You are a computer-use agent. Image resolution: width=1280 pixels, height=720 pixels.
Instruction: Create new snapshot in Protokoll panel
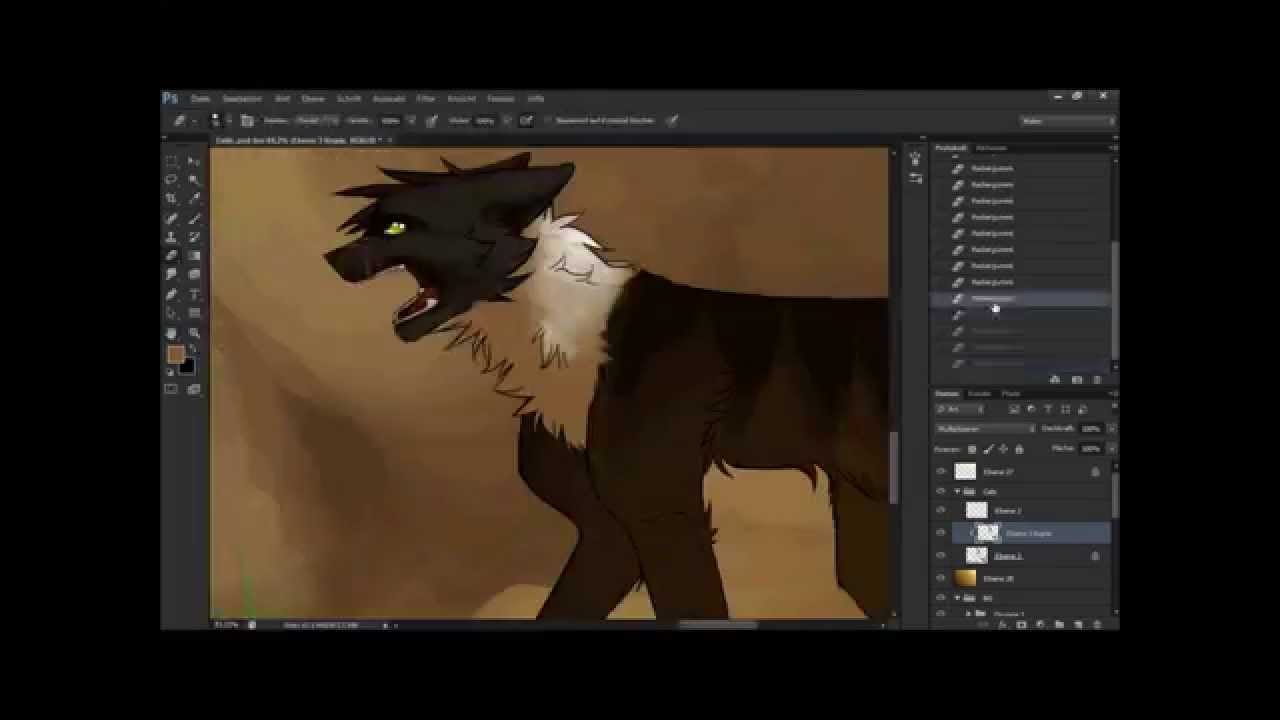(1077, 380)
